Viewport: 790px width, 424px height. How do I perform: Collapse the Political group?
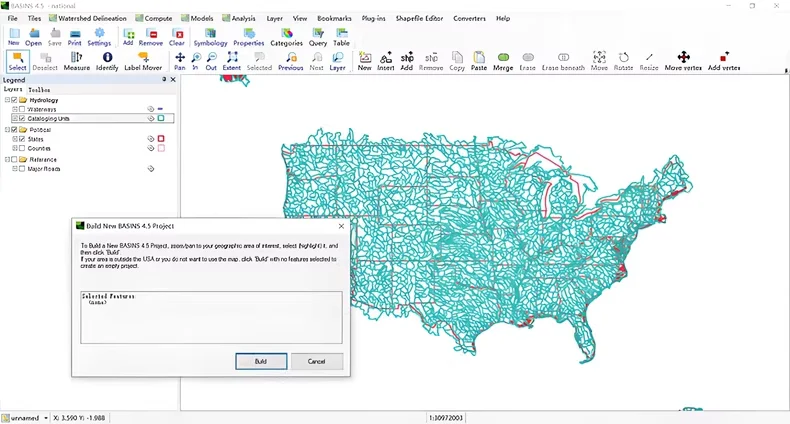pos(8,130)
